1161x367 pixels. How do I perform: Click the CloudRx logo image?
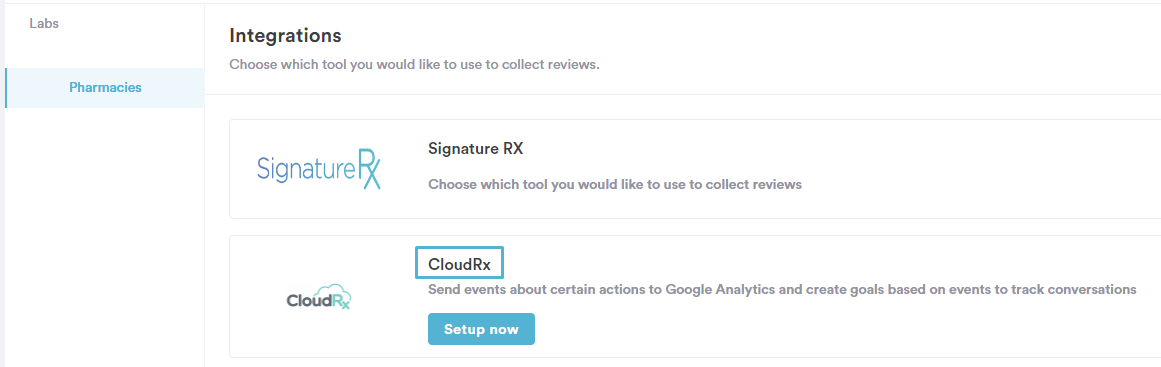click(318, 297)
